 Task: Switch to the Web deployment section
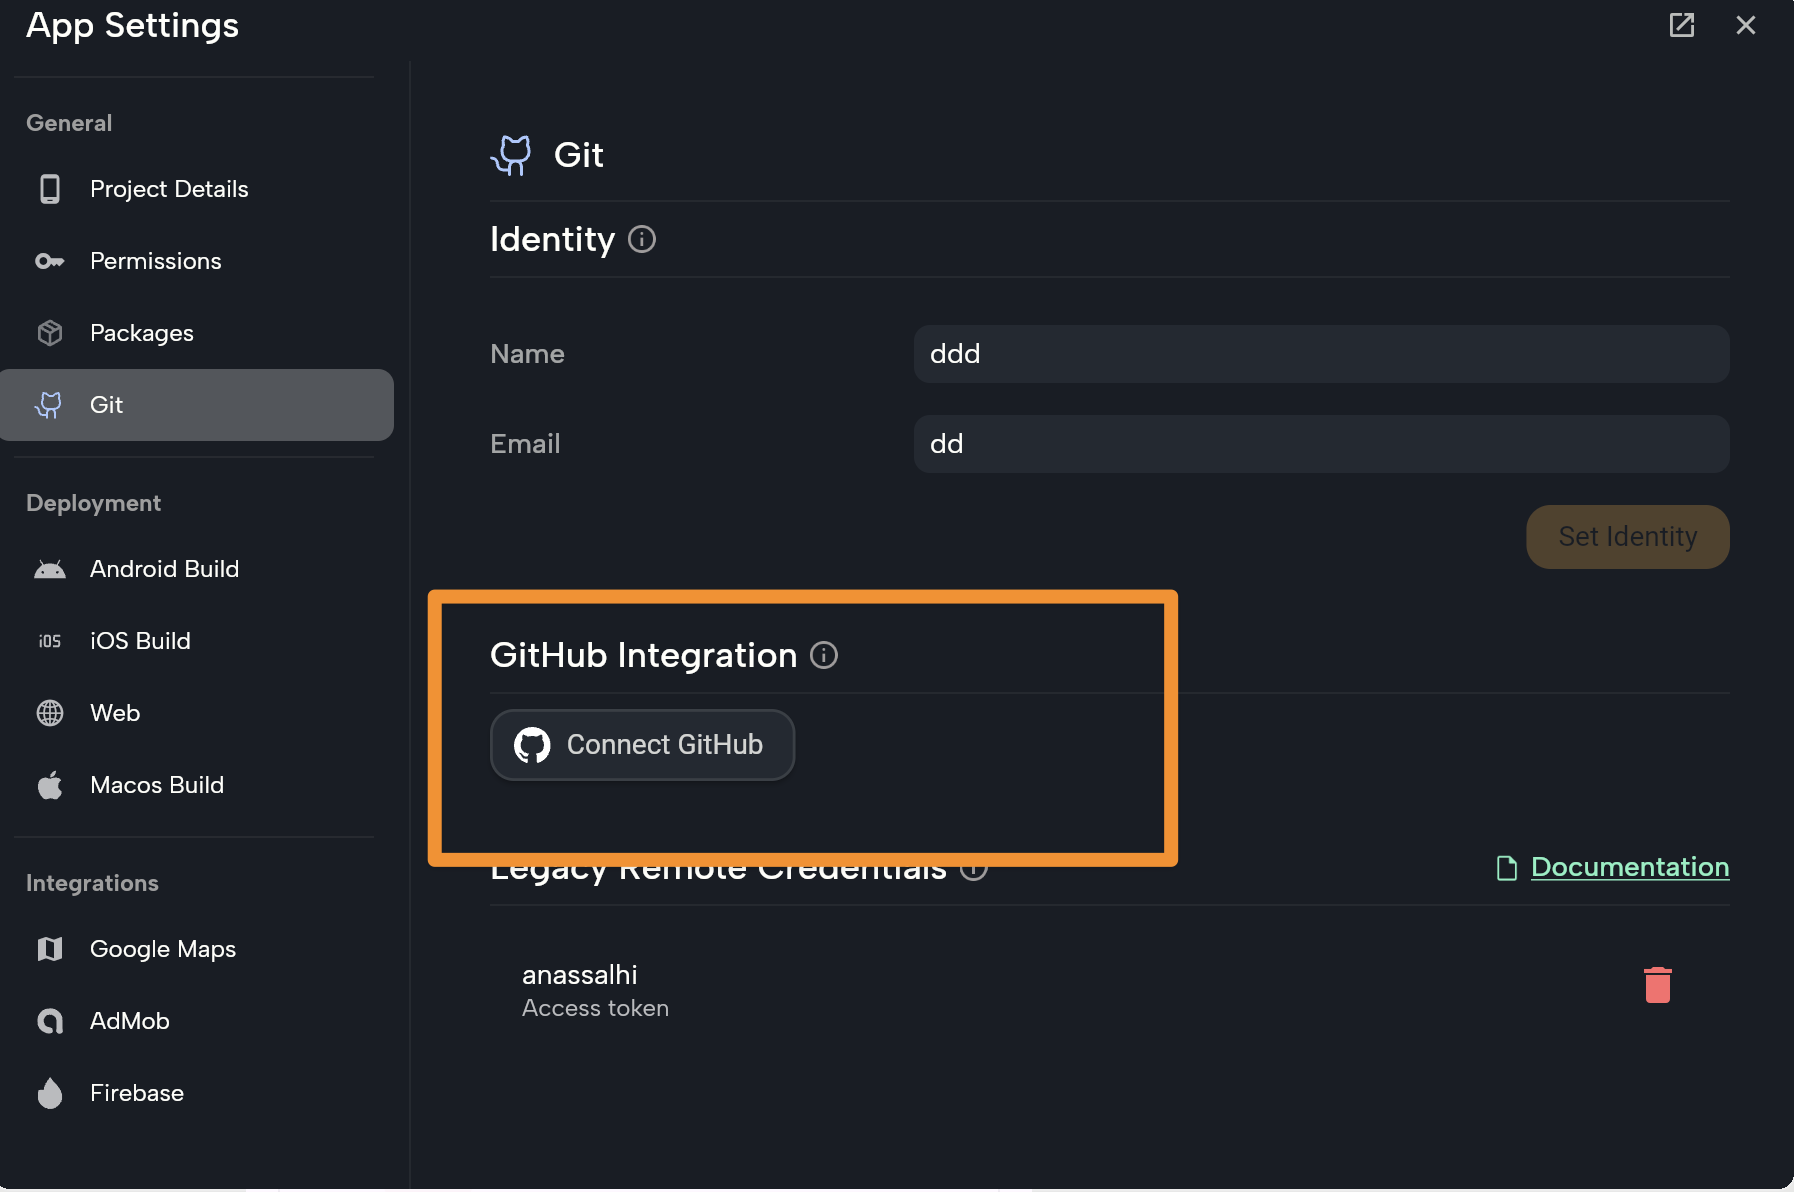(x=114, y=713)
